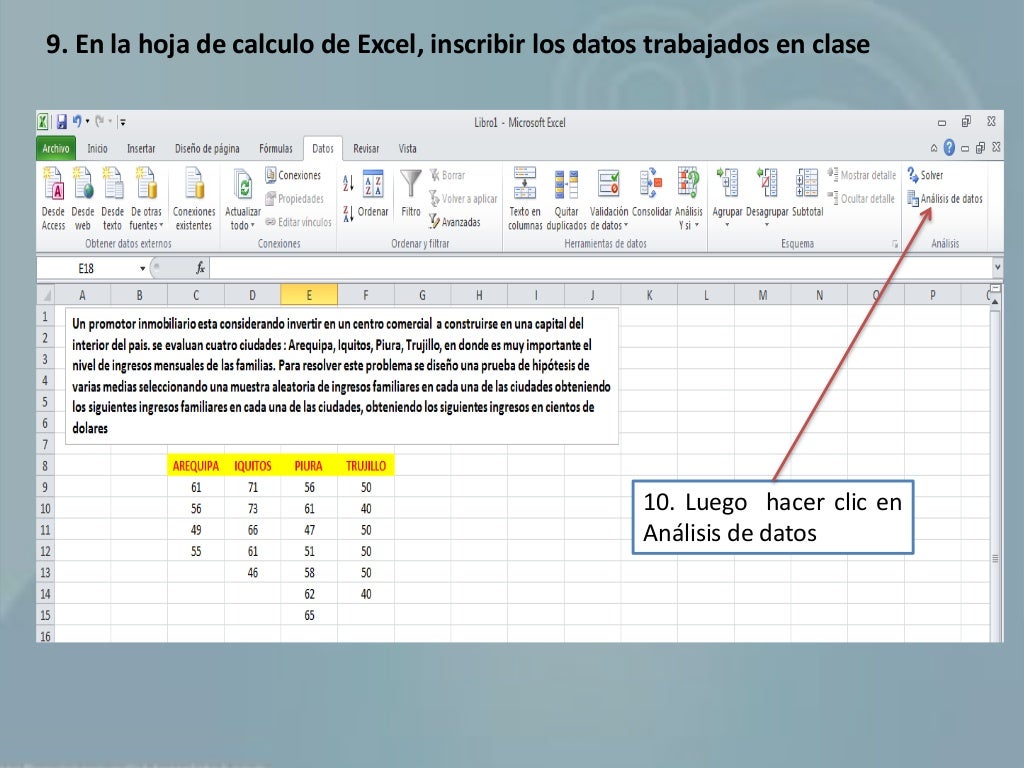Image resolution: width=1024 pixels, height=768 pixels.
Task: Click the vertical scrollbar up arrow
Action: pos(995,302)
